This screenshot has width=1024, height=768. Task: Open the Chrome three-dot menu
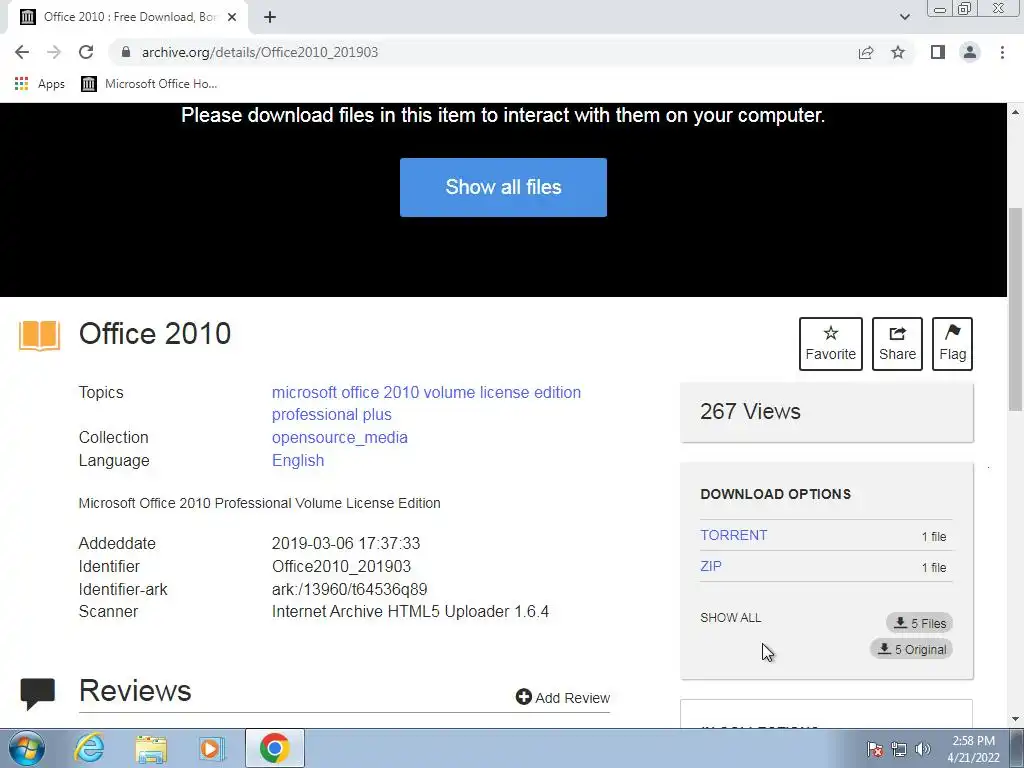(1002, 52)
